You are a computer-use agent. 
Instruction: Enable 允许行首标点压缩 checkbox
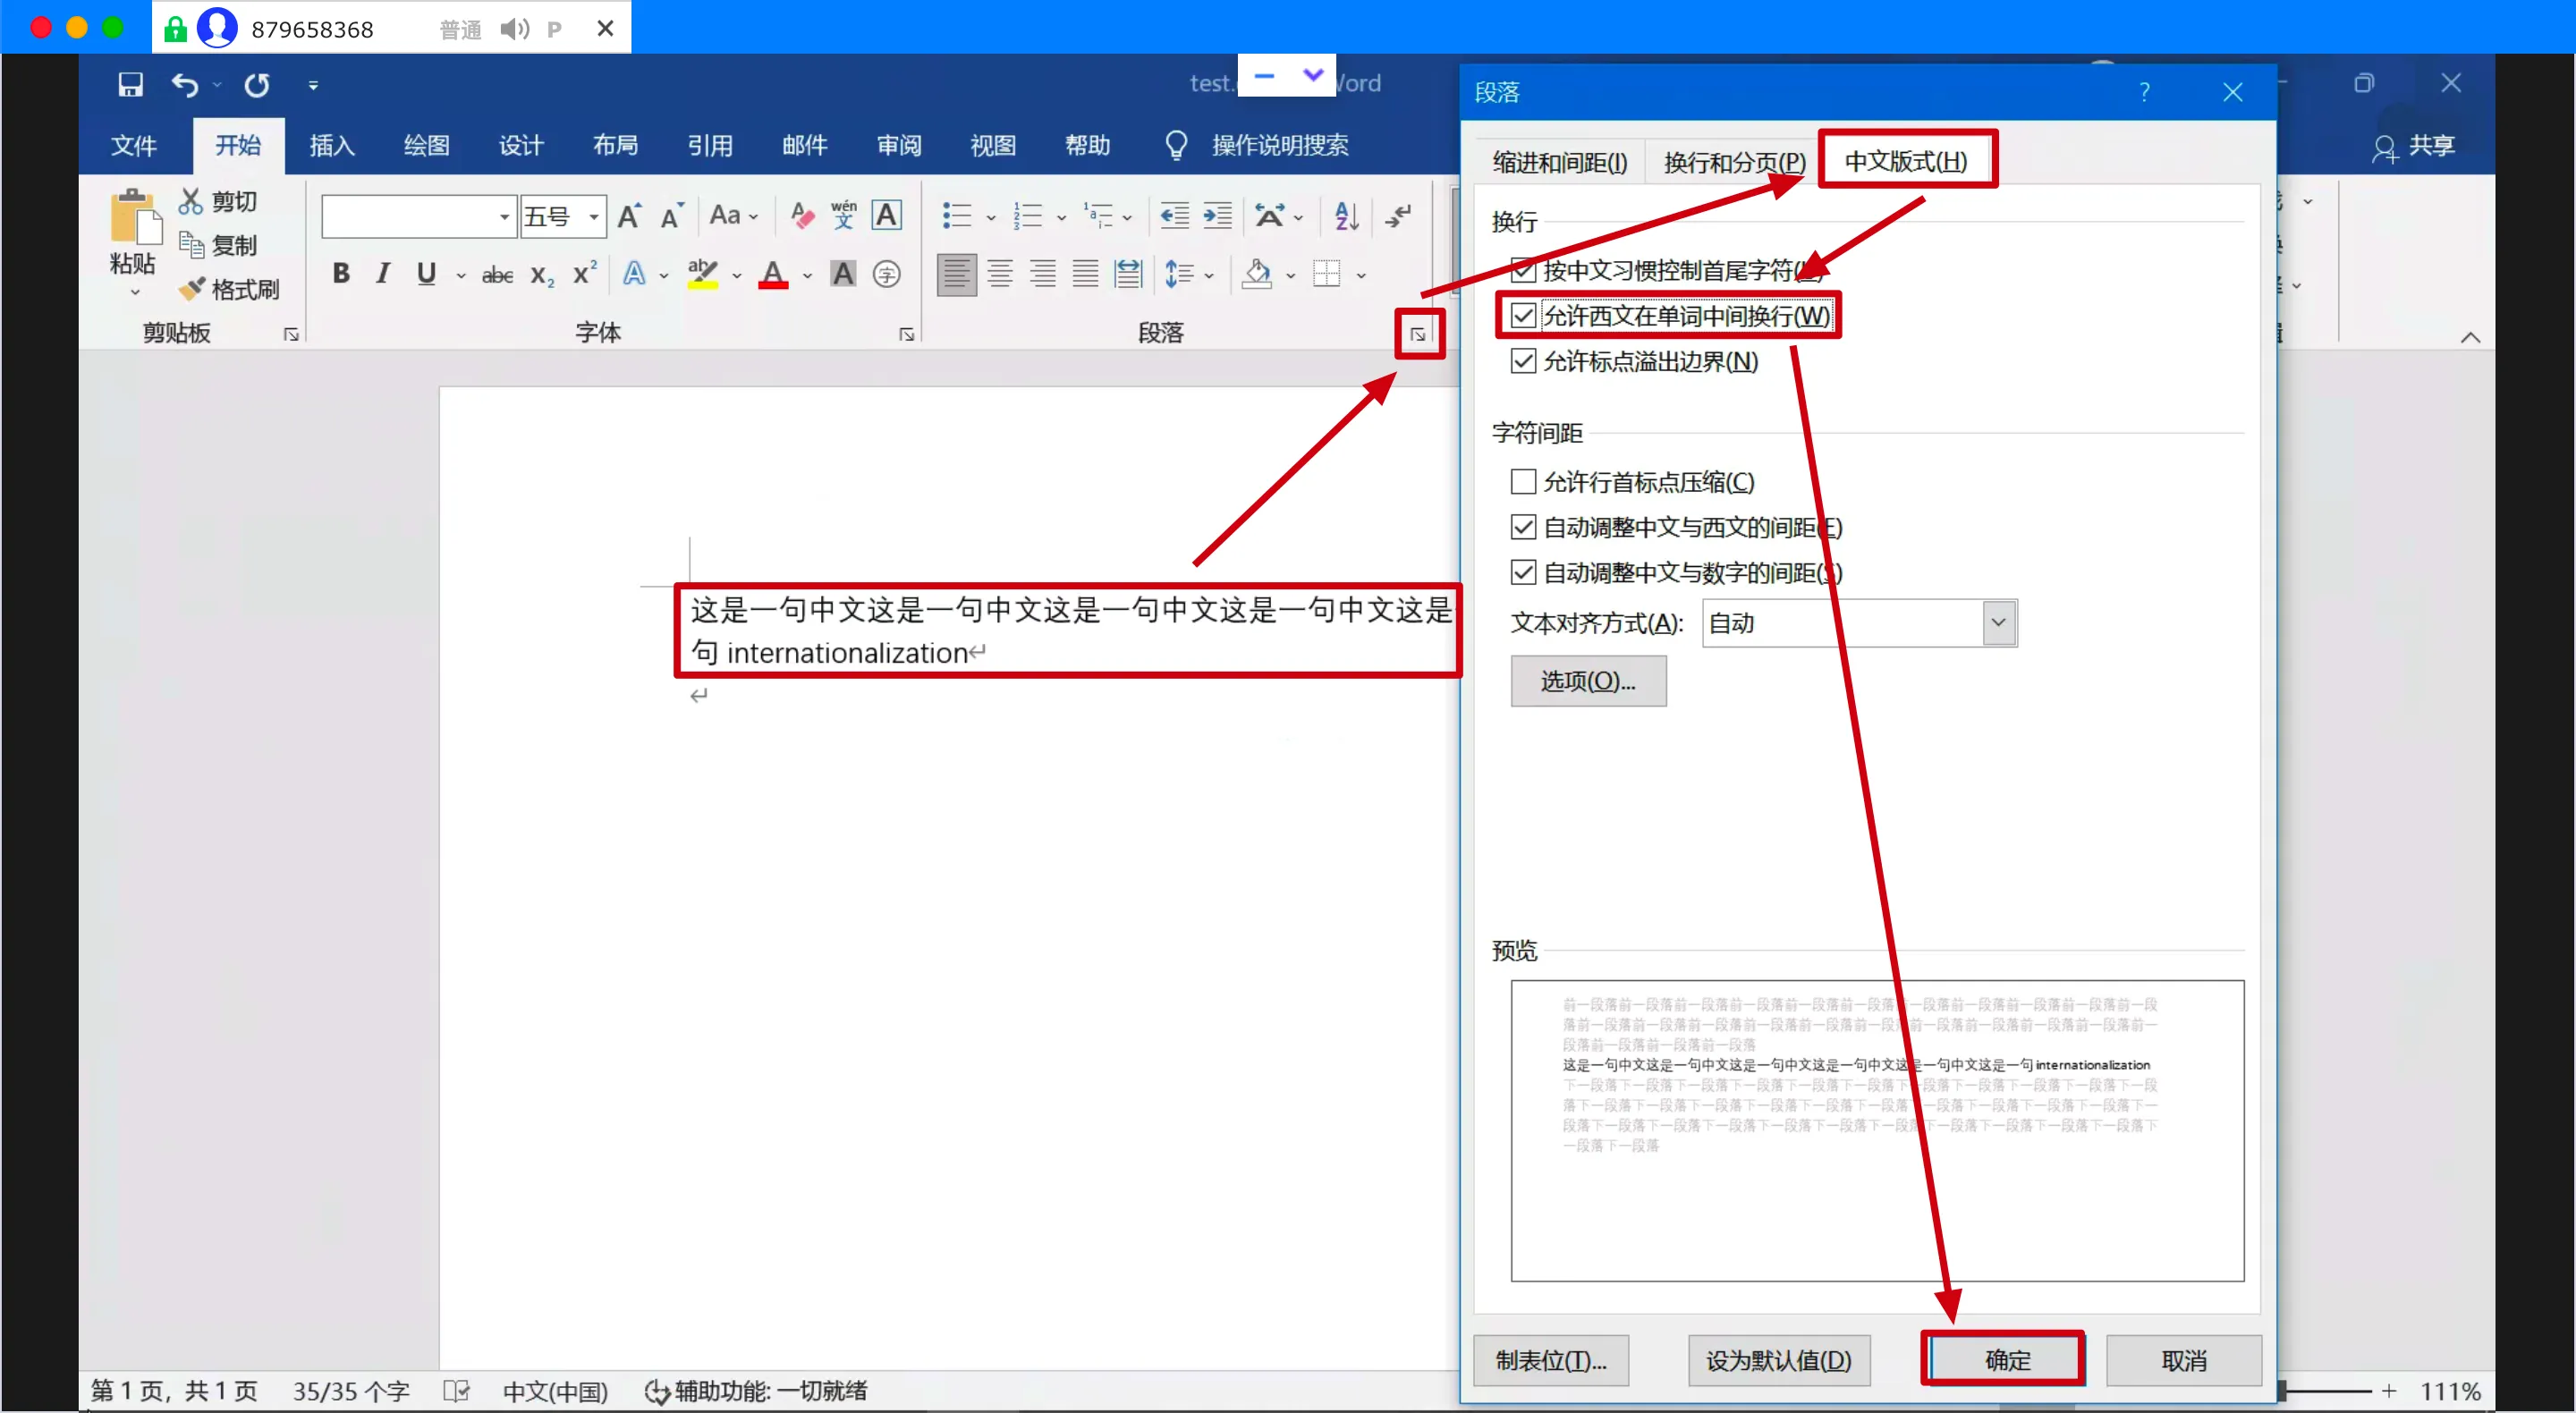[1522, 482]
